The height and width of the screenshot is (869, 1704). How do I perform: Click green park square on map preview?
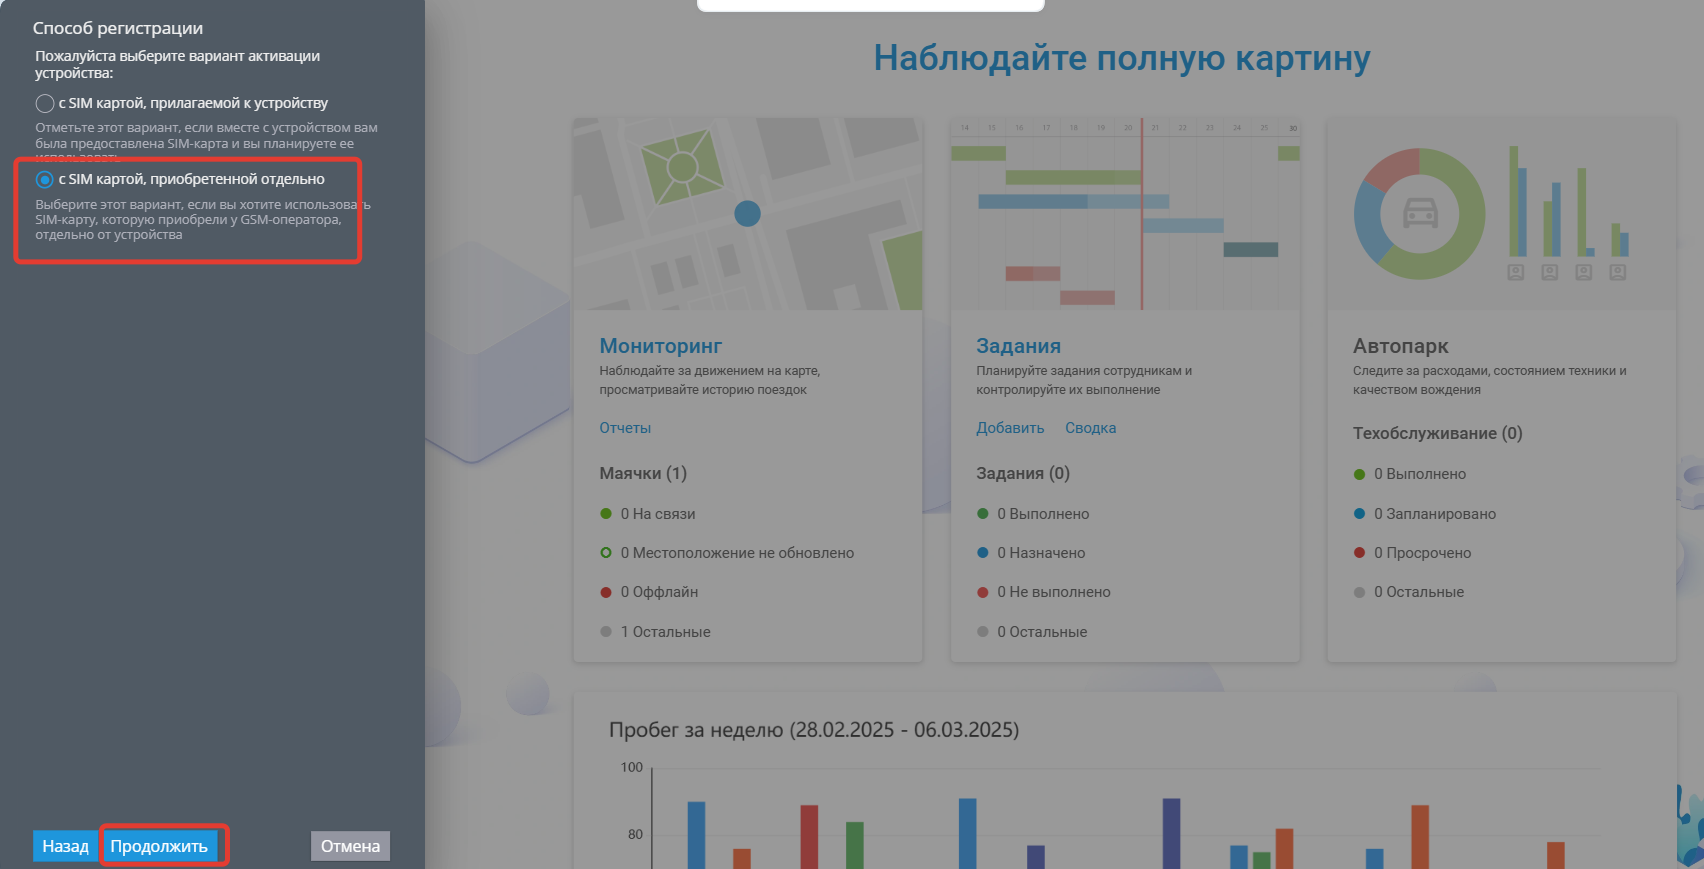[x=682, y=166]
